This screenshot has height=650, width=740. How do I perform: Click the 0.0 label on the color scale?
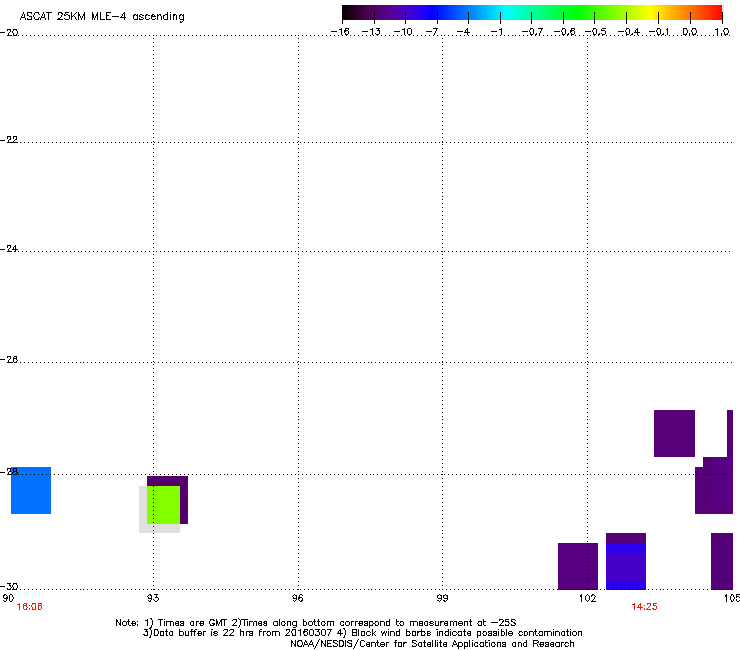(x=690, y=32)
